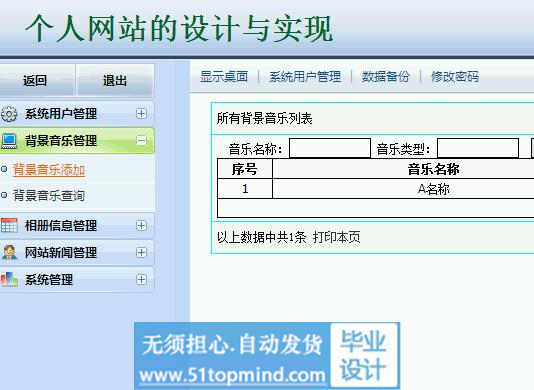Expand the 相册信息管理 section with plus icon
This screenshot has height=390, width=534.
[141, 225]
